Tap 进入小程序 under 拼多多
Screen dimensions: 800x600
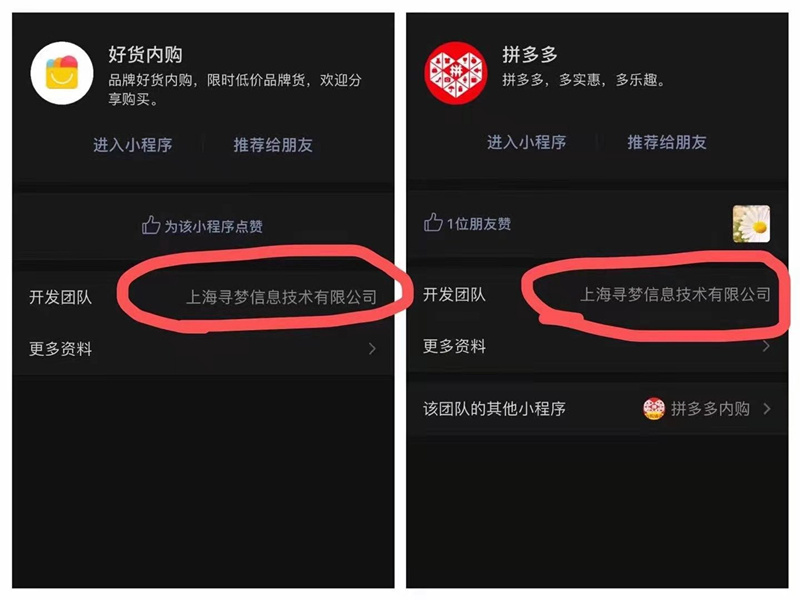pyautogui.click(x=527, y=142)
